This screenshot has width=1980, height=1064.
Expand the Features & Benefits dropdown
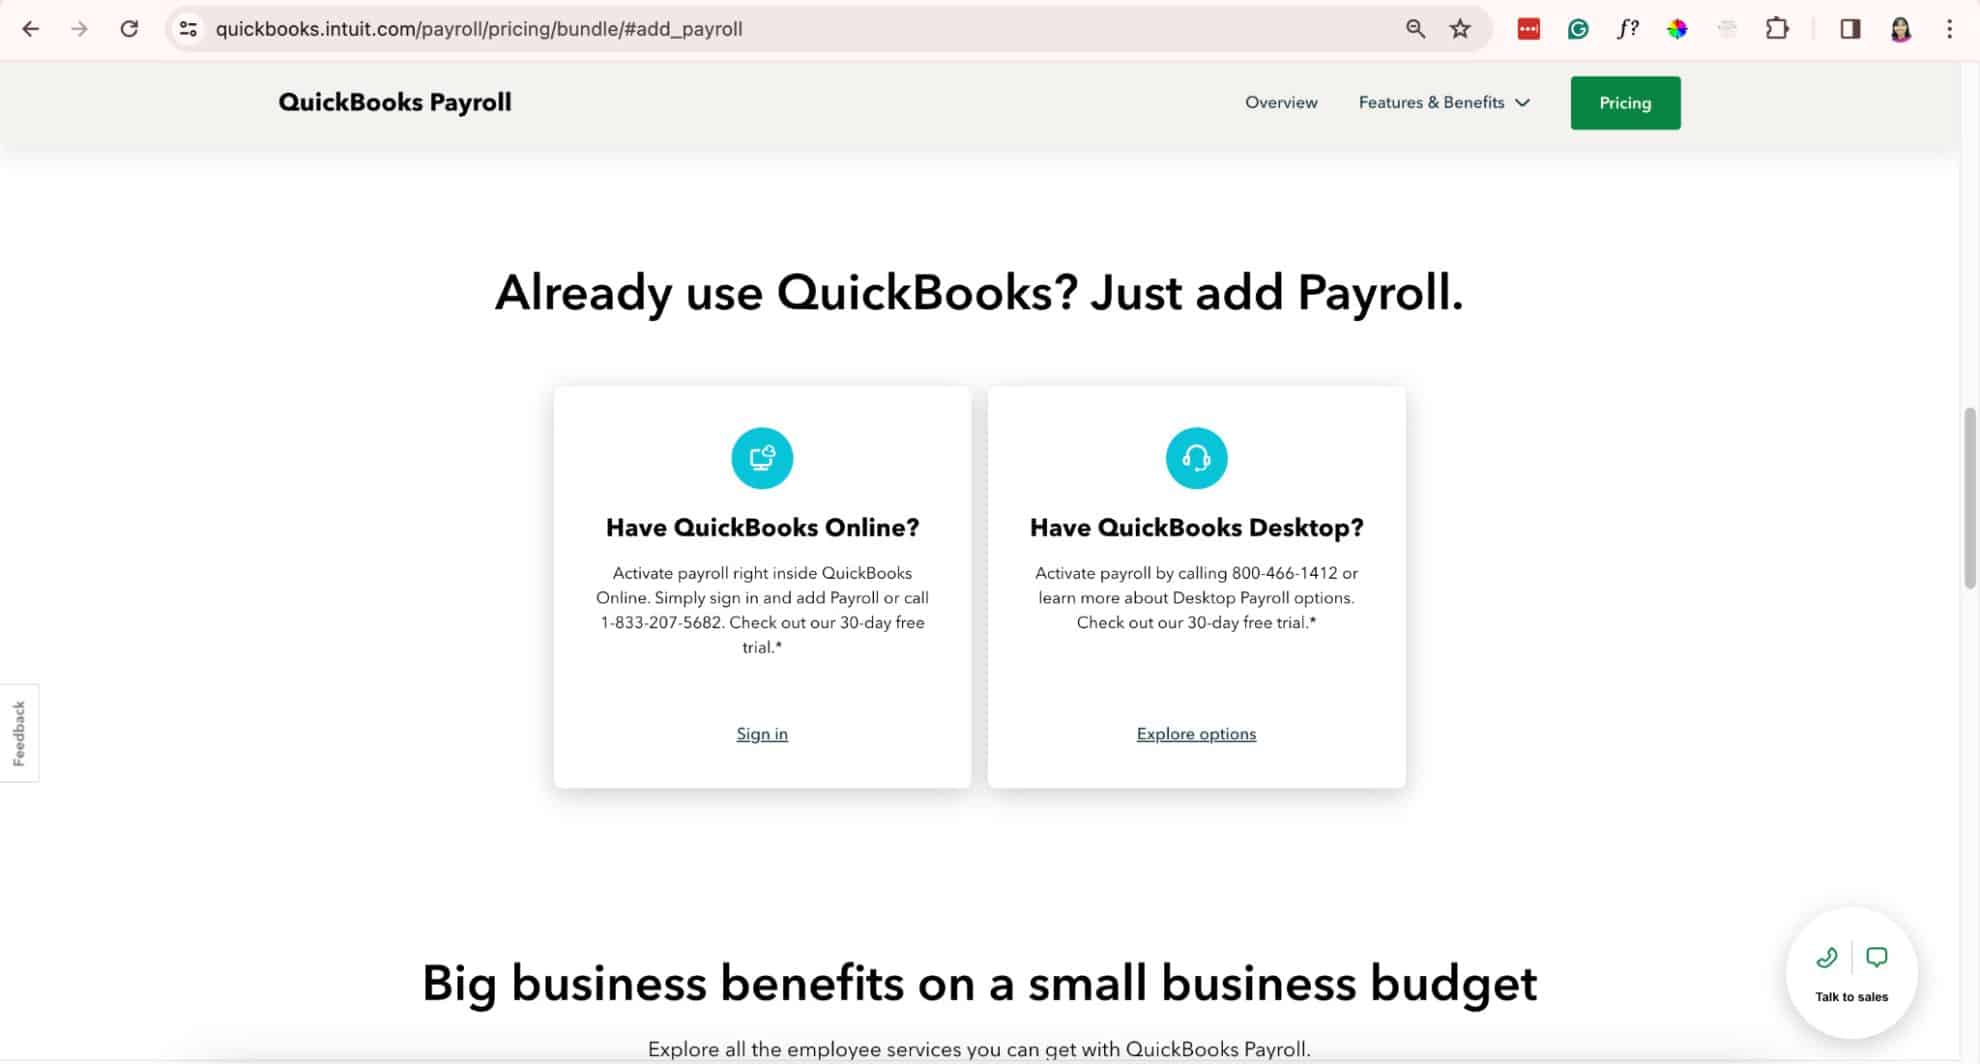1443,102
